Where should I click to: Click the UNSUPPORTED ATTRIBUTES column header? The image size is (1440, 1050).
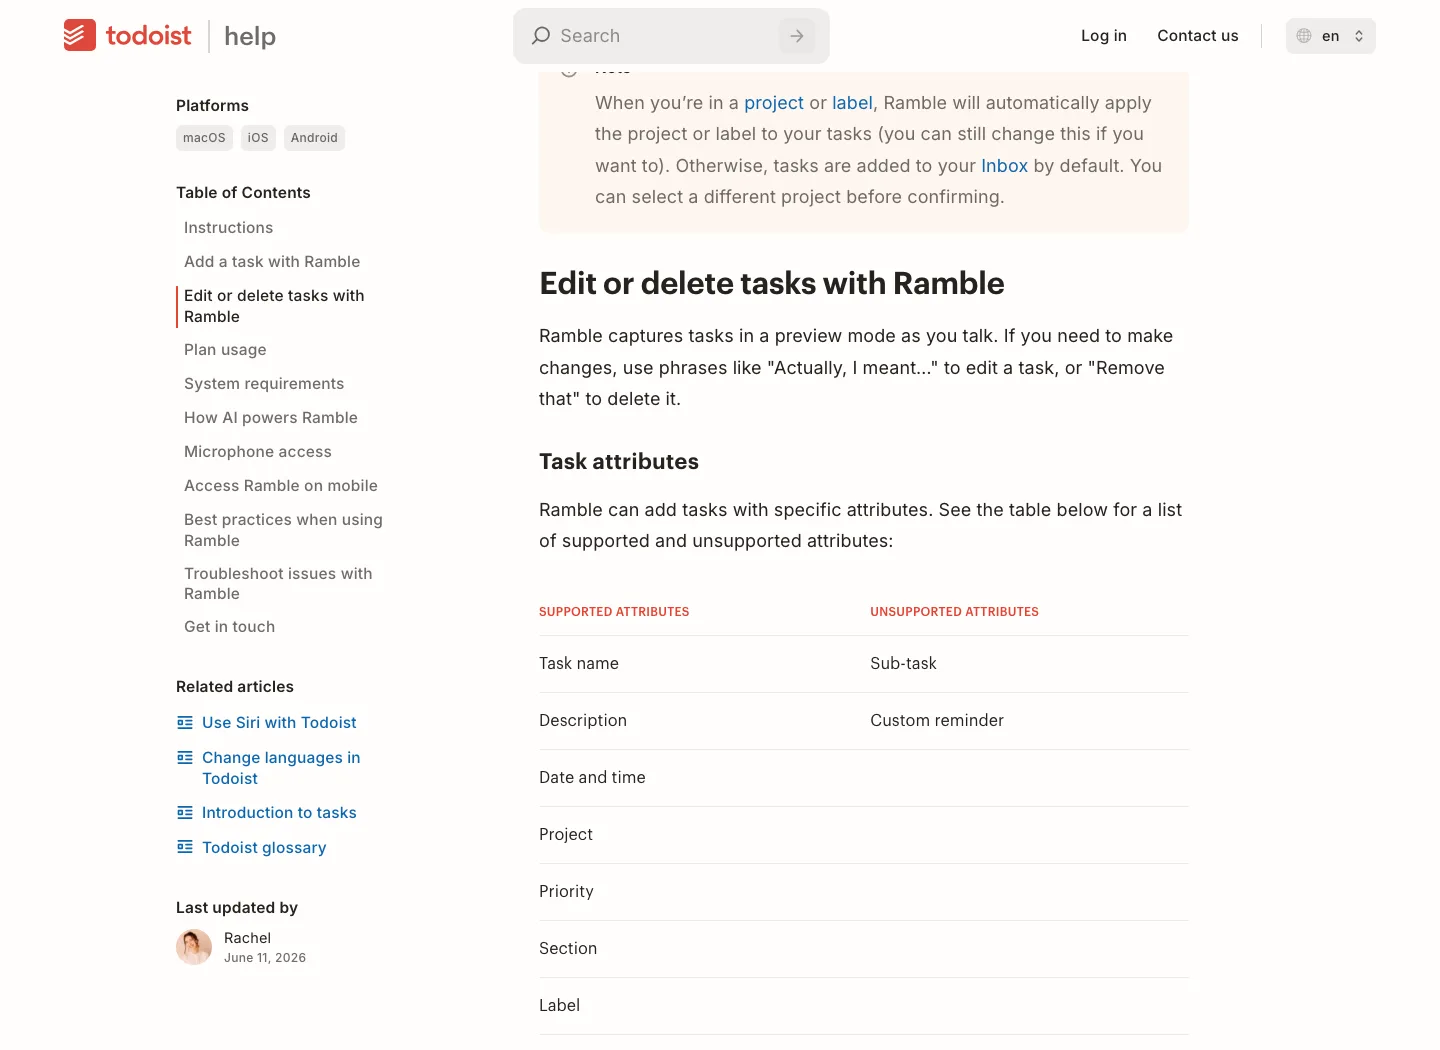pyautogui.click(x=954, y=612)
